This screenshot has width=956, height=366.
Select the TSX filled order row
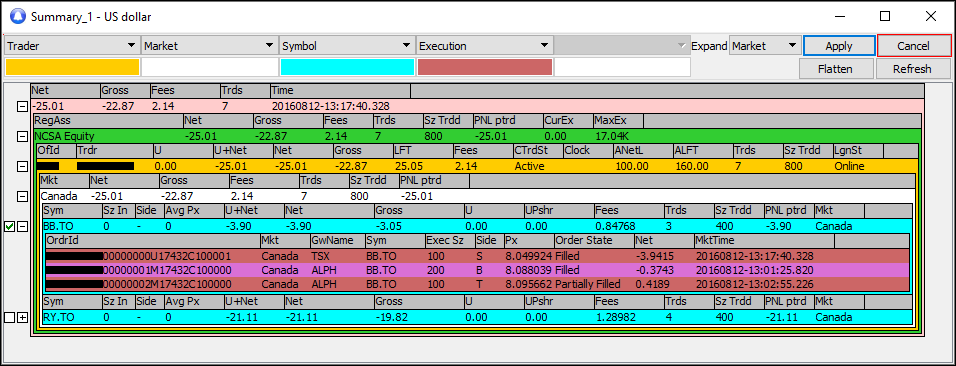click(x=477, y=256)
